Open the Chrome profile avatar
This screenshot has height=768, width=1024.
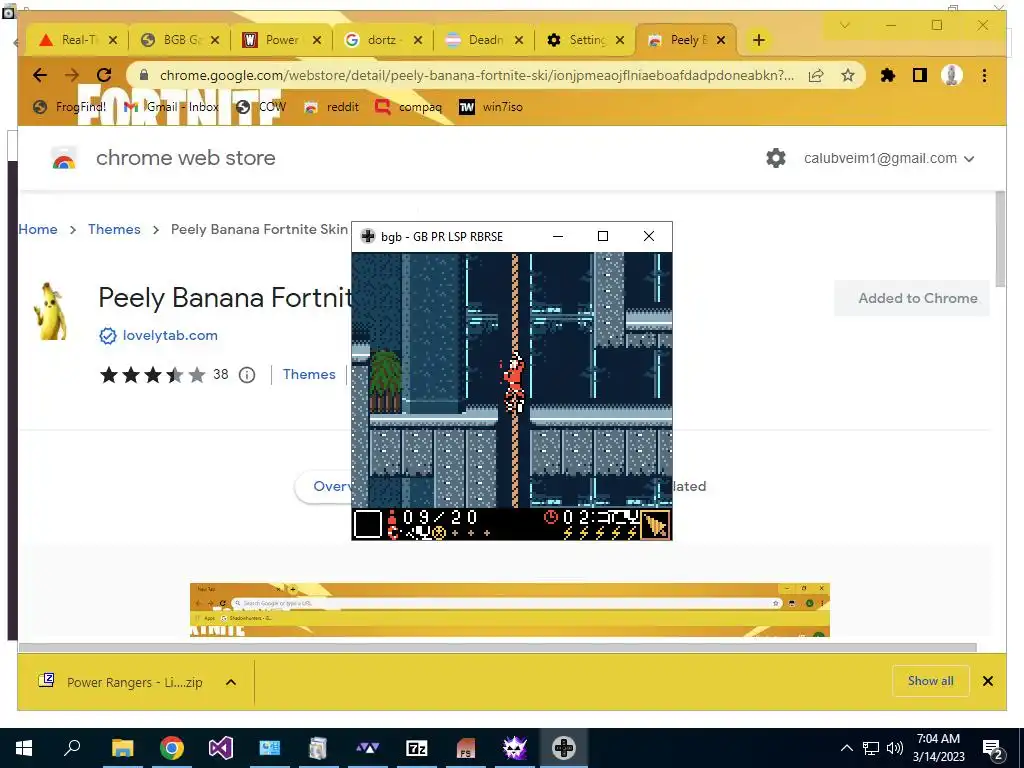pos(952,75)
